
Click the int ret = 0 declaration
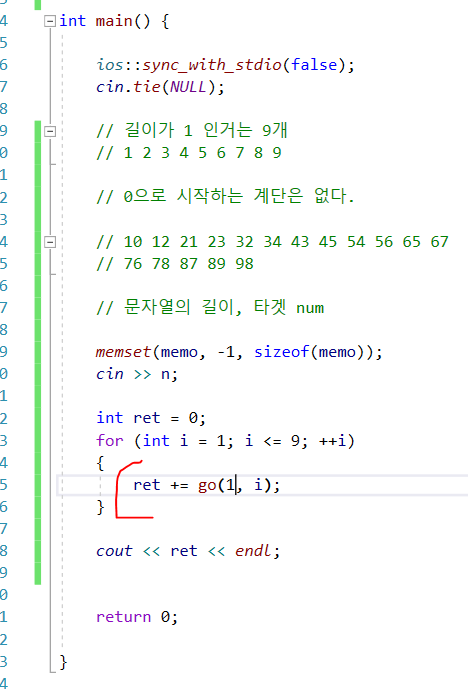(x=151, y=418)
